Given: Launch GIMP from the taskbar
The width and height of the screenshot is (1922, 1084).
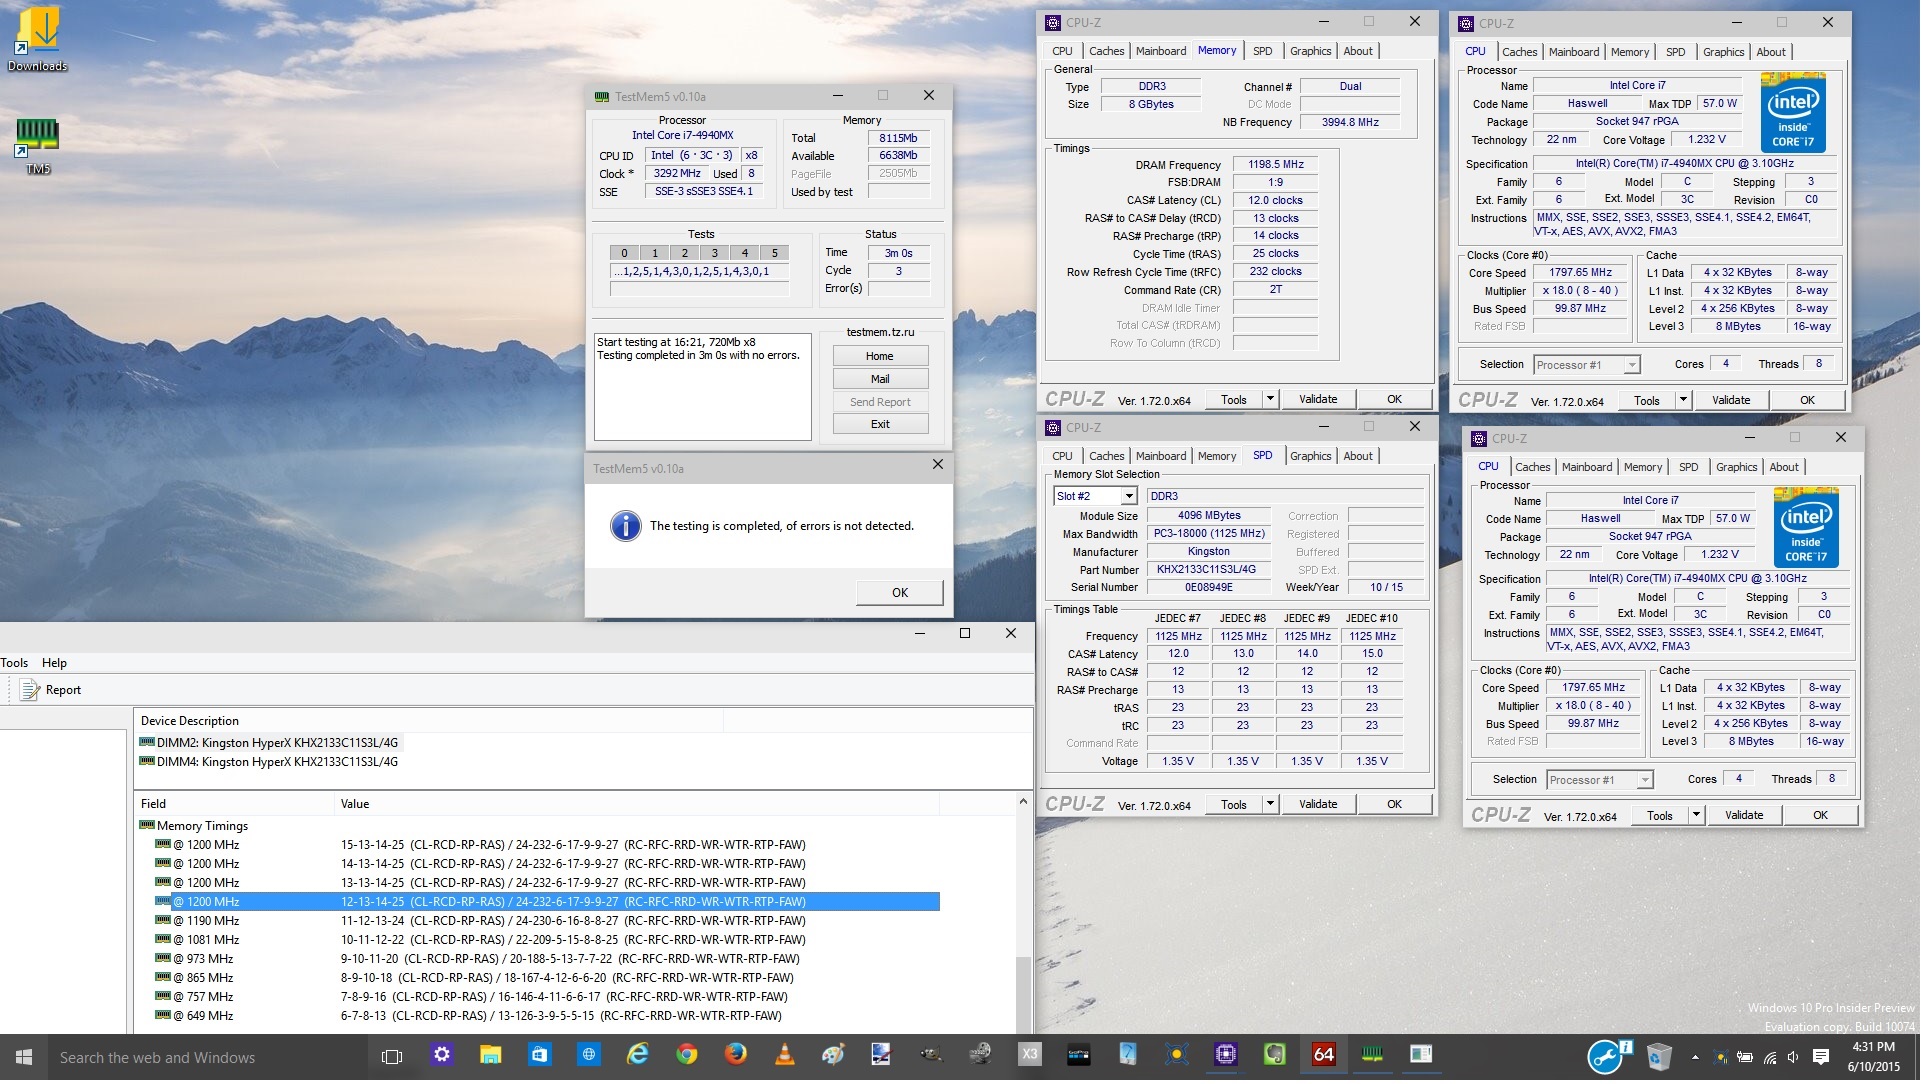Looking at the screenshot, I should click(932, 1057).
